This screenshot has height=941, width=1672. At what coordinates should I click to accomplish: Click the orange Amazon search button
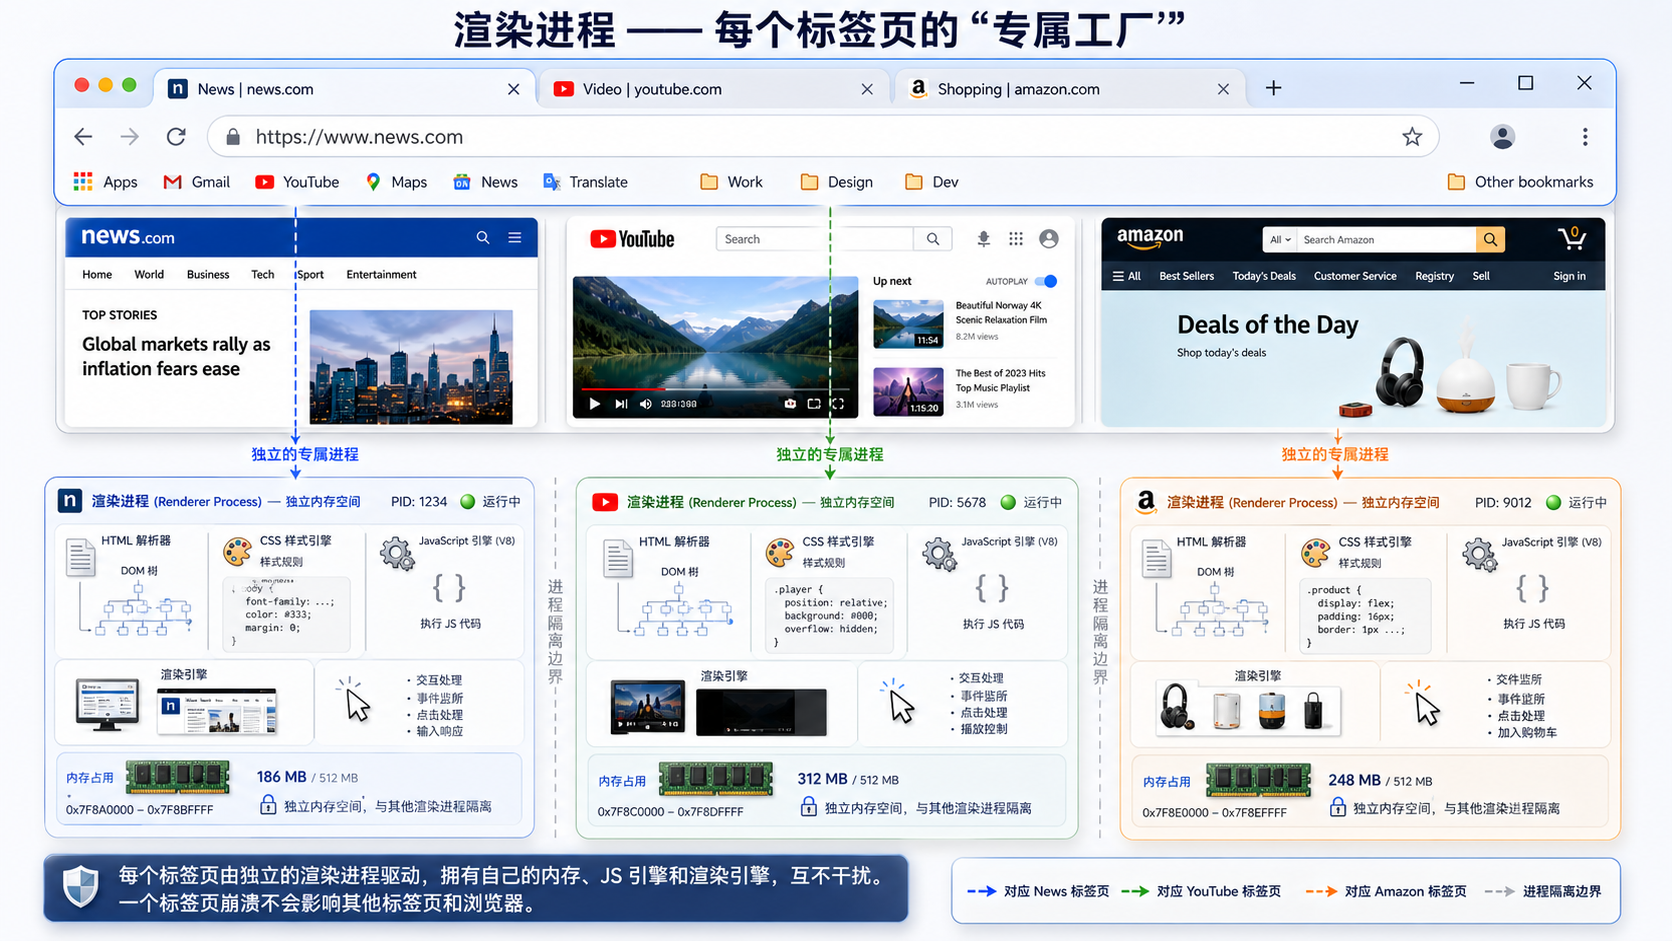coord(1490,240)
